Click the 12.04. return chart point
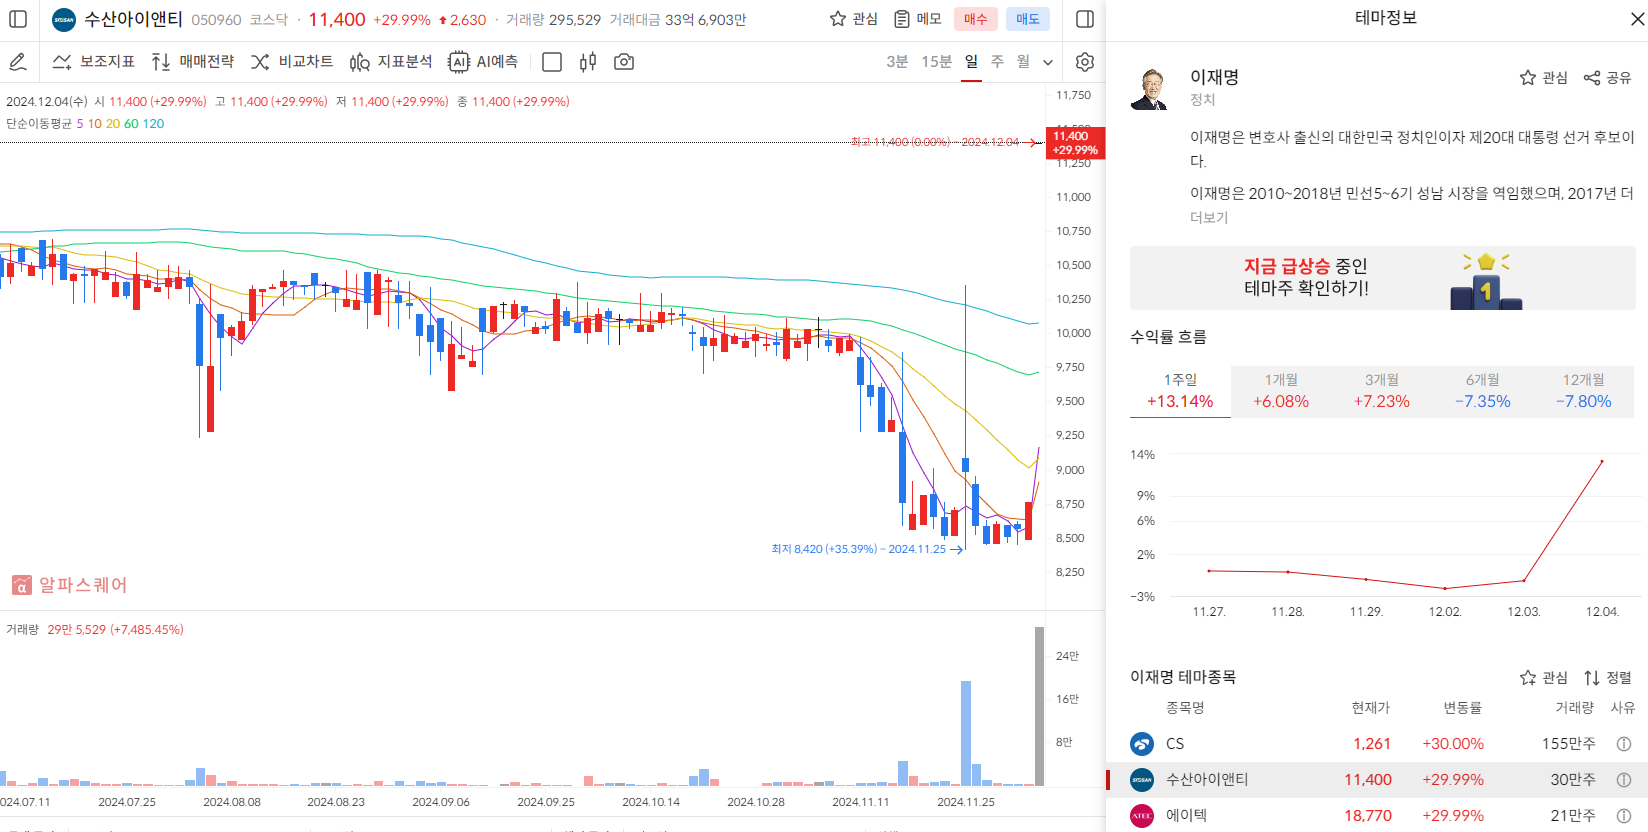This screenshot has height=832, width=1648. pos(1602,461)
